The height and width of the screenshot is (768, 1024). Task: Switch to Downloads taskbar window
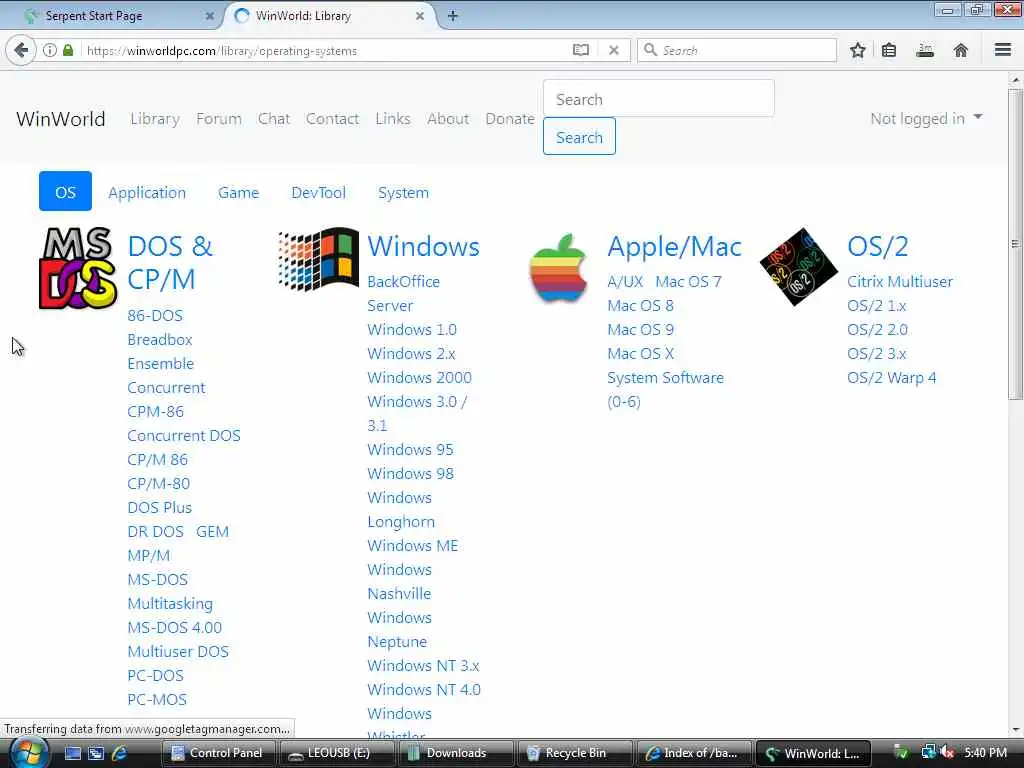(455, 753)
